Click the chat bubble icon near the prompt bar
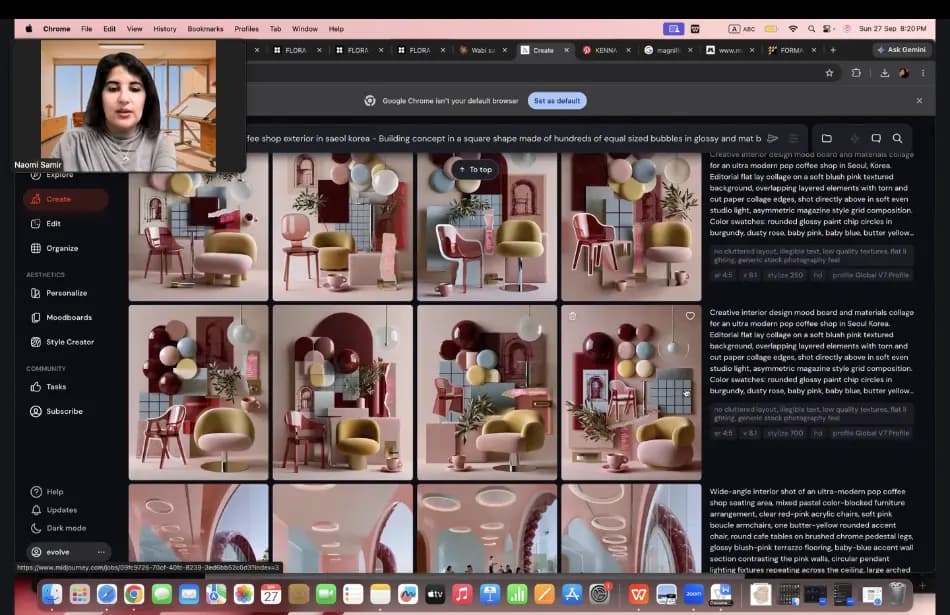The height and width of the screenshot is (615, 950). click(x=875, y=138)
